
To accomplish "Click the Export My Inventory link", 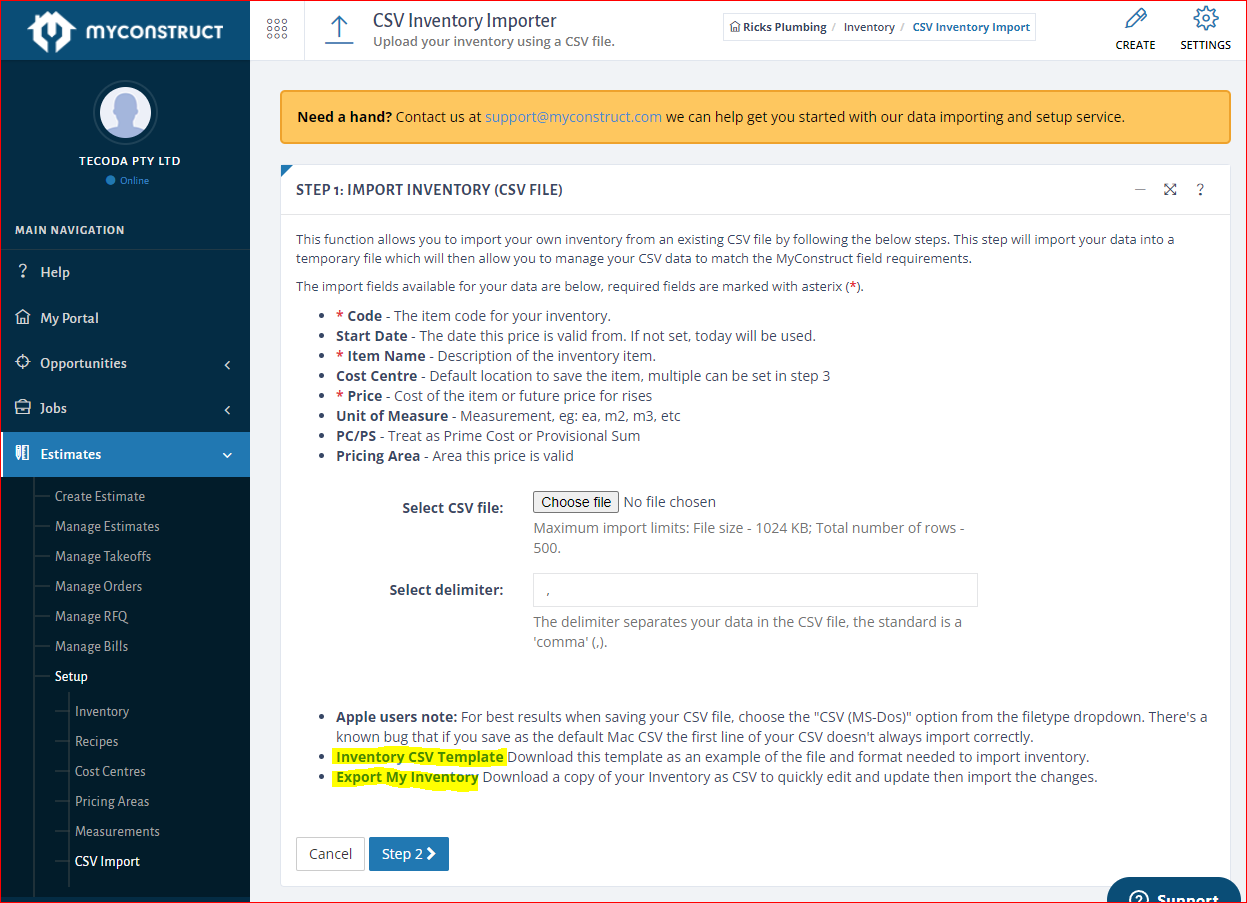I will point(407,777).
